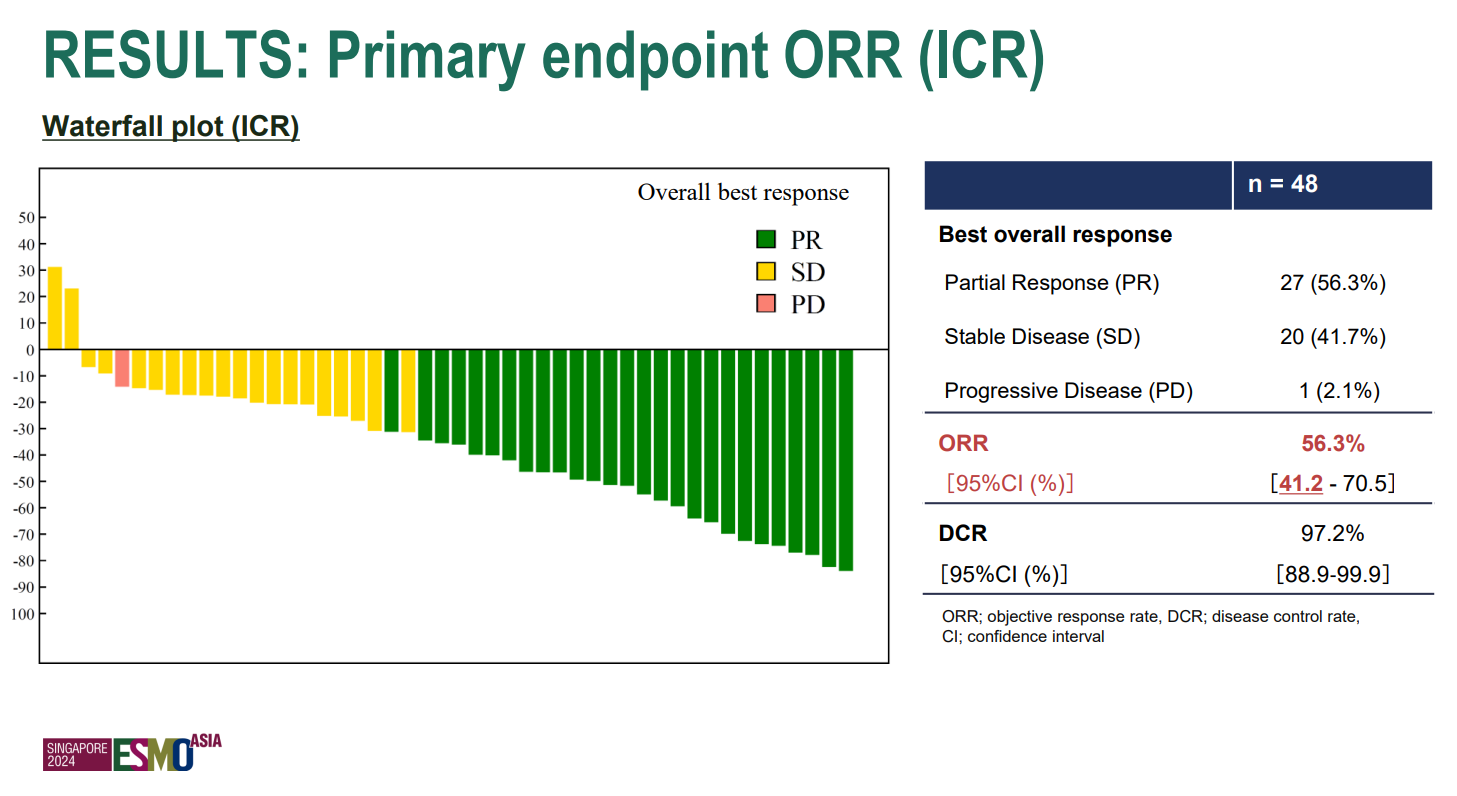
Task: Click the bold 'DCR' label
Action: click(x=963, y=534)
